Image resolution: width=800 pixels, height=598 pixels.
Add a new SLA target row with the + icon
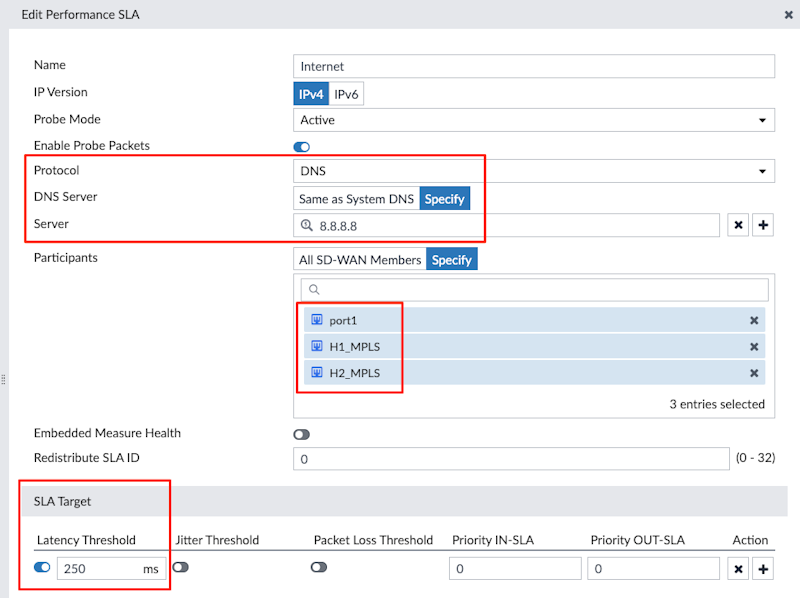[x=763, y=567]
